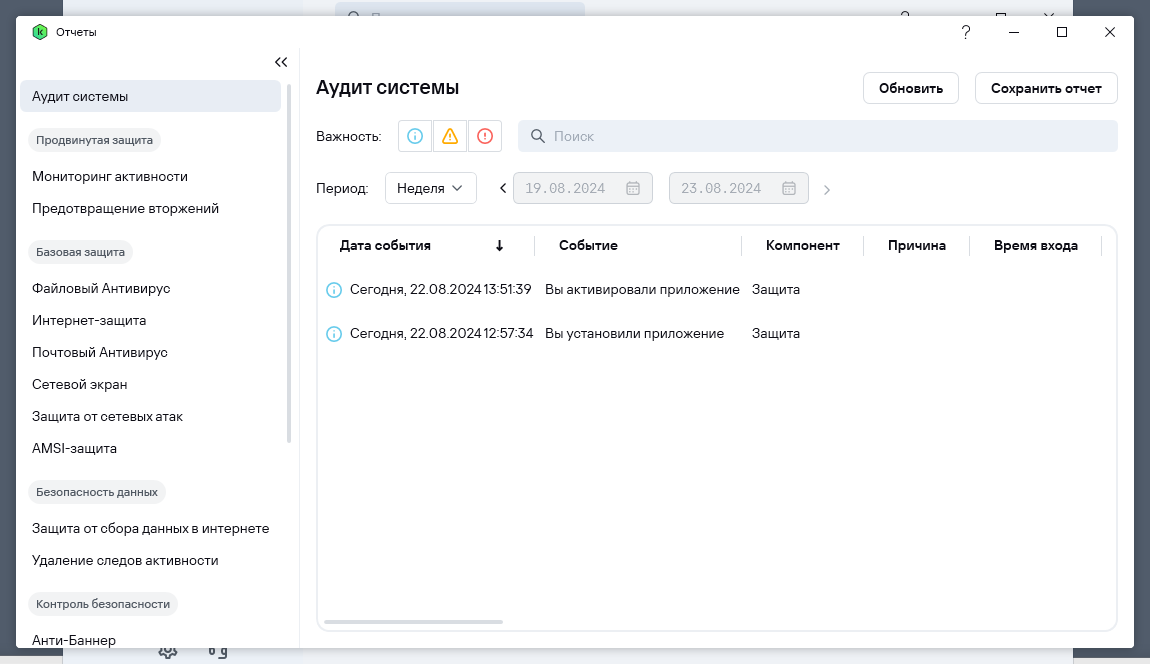Toggle the critical importance filter
This screenshot has height=664, width=1150.
coord(485,136)
